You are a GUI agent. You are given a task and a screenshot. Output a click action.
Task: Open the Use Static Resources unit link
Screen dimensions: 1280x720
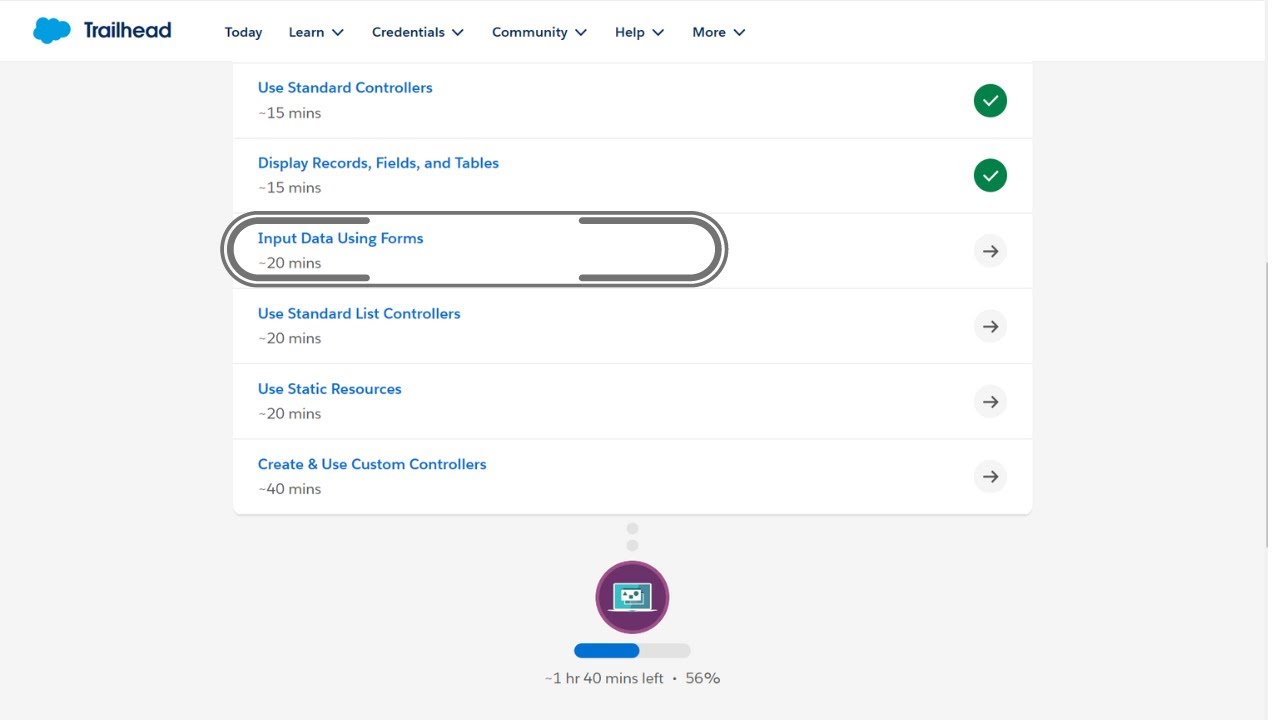329,389
